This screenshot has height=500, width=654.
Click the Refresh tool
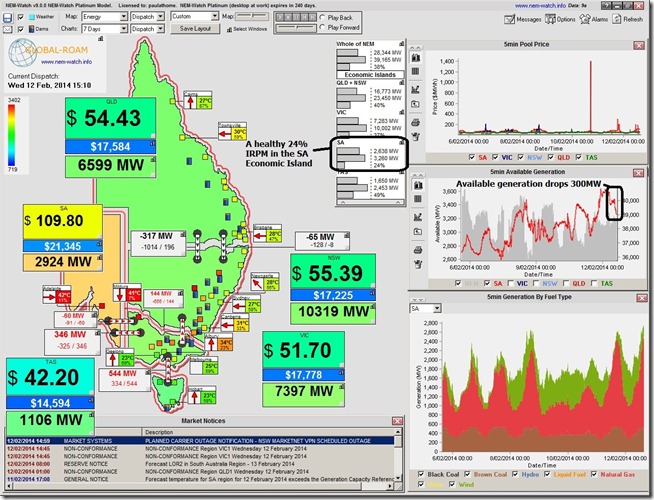[x=628, y=19]
